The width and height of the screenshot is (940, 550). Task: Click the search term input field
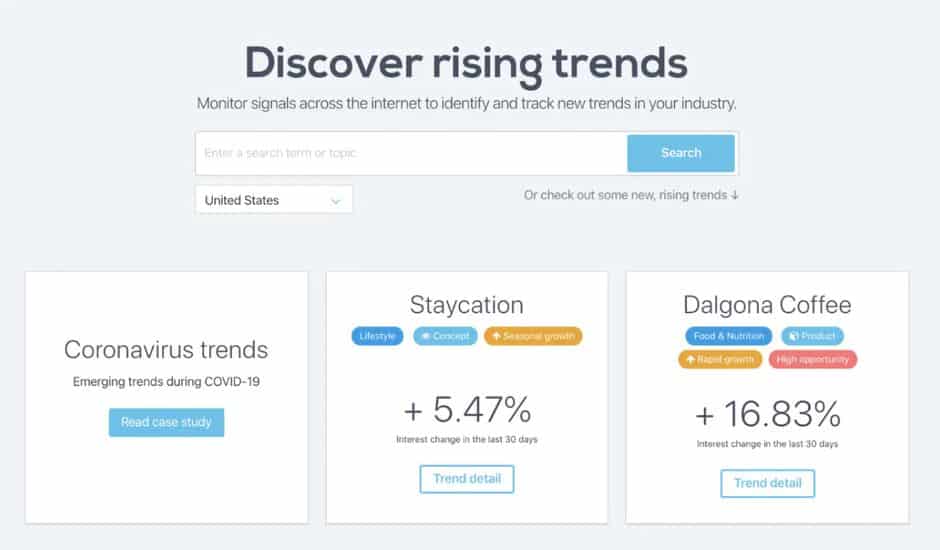coord(411,153)
